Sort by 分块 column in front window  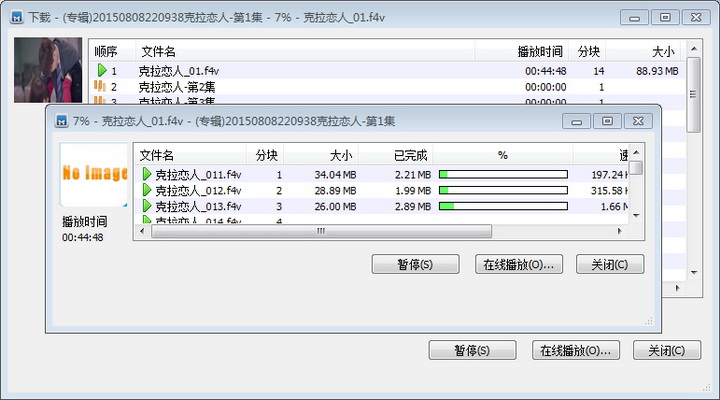(265, 155)
